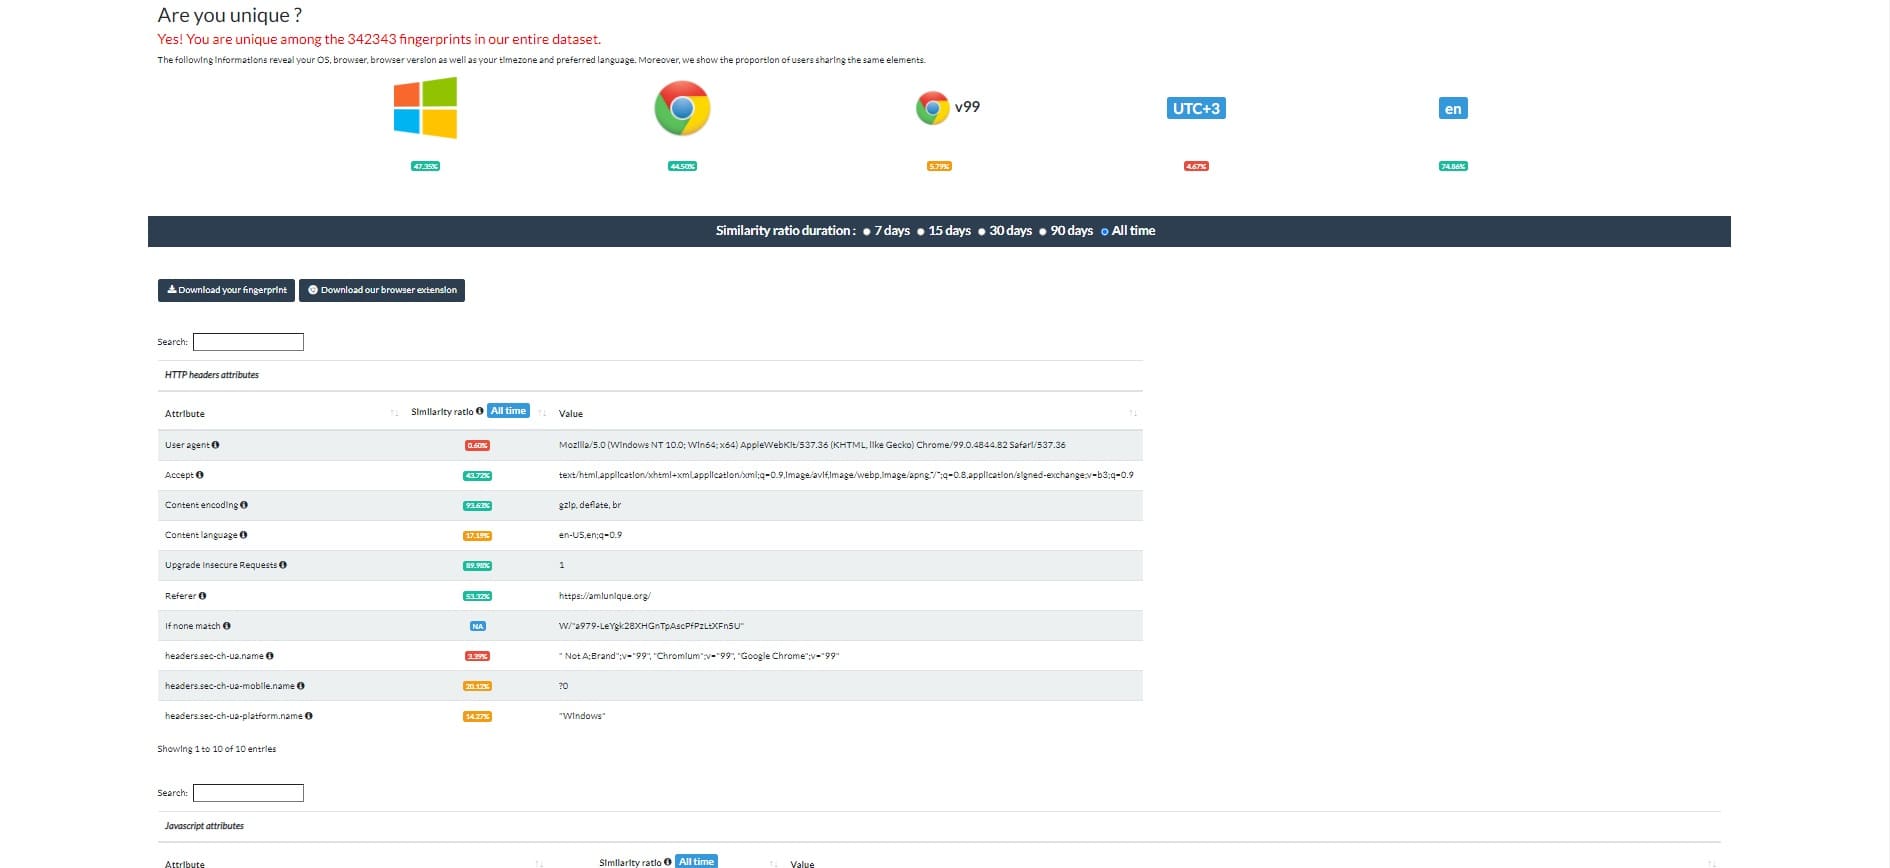Open the Content encoding info icon

(244, 505)
